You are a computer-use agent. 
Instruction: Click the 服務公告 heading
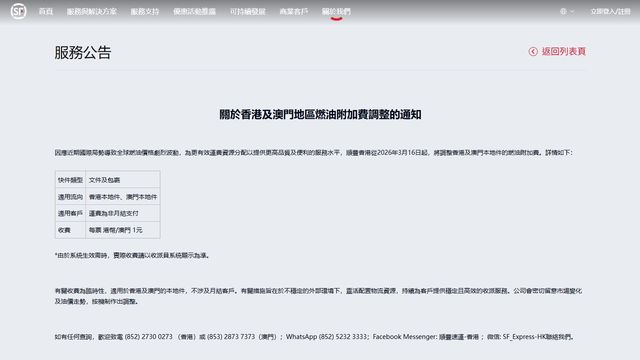click(83, 52)
